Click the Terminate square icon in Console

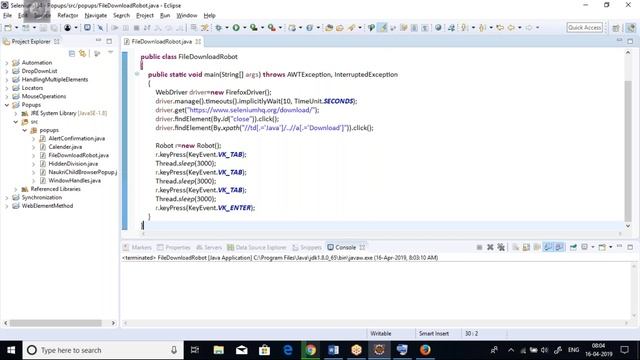(479, 247)
